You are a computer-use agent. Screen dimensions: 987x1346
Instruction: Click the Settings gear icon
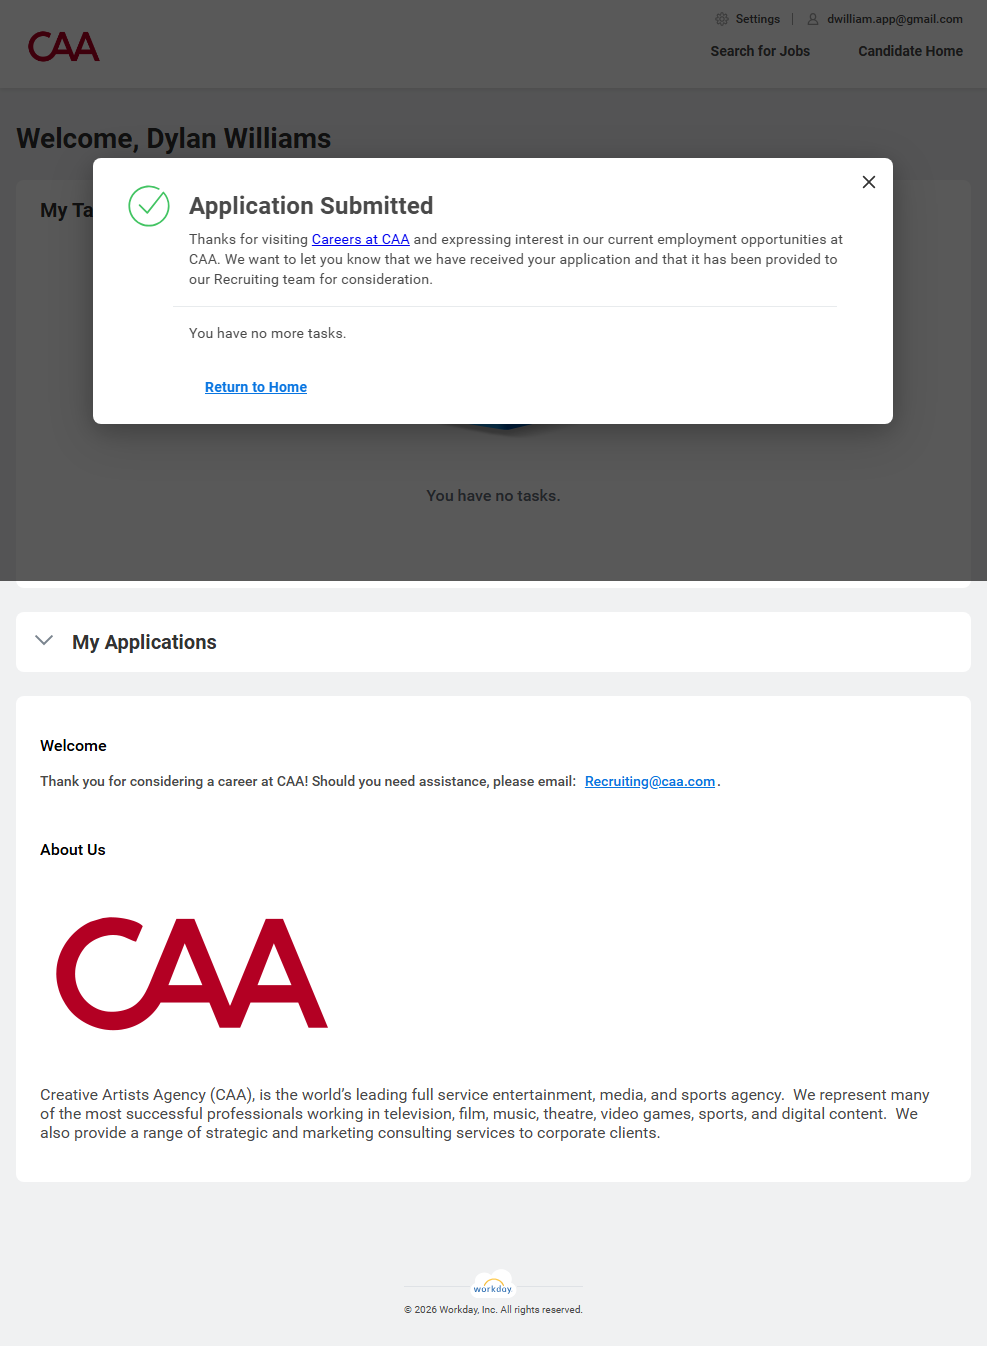[722, 19]
